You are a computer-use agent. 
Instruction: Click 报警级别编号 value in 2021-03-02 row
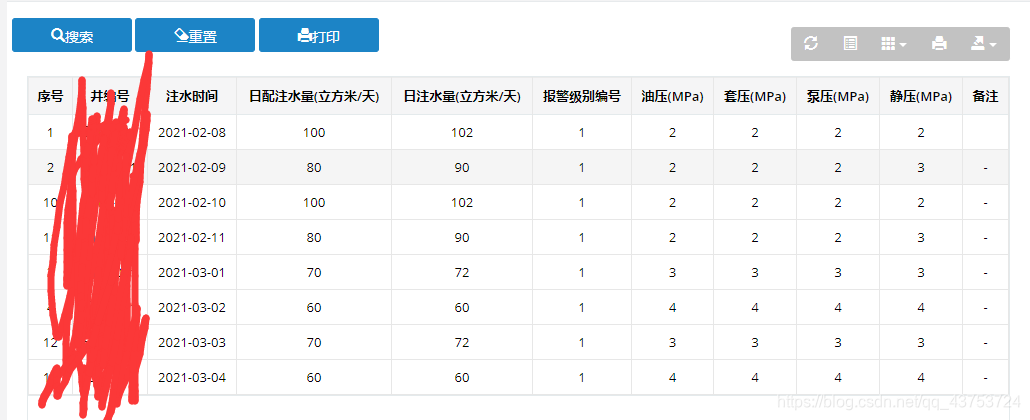tap(582, 308)
